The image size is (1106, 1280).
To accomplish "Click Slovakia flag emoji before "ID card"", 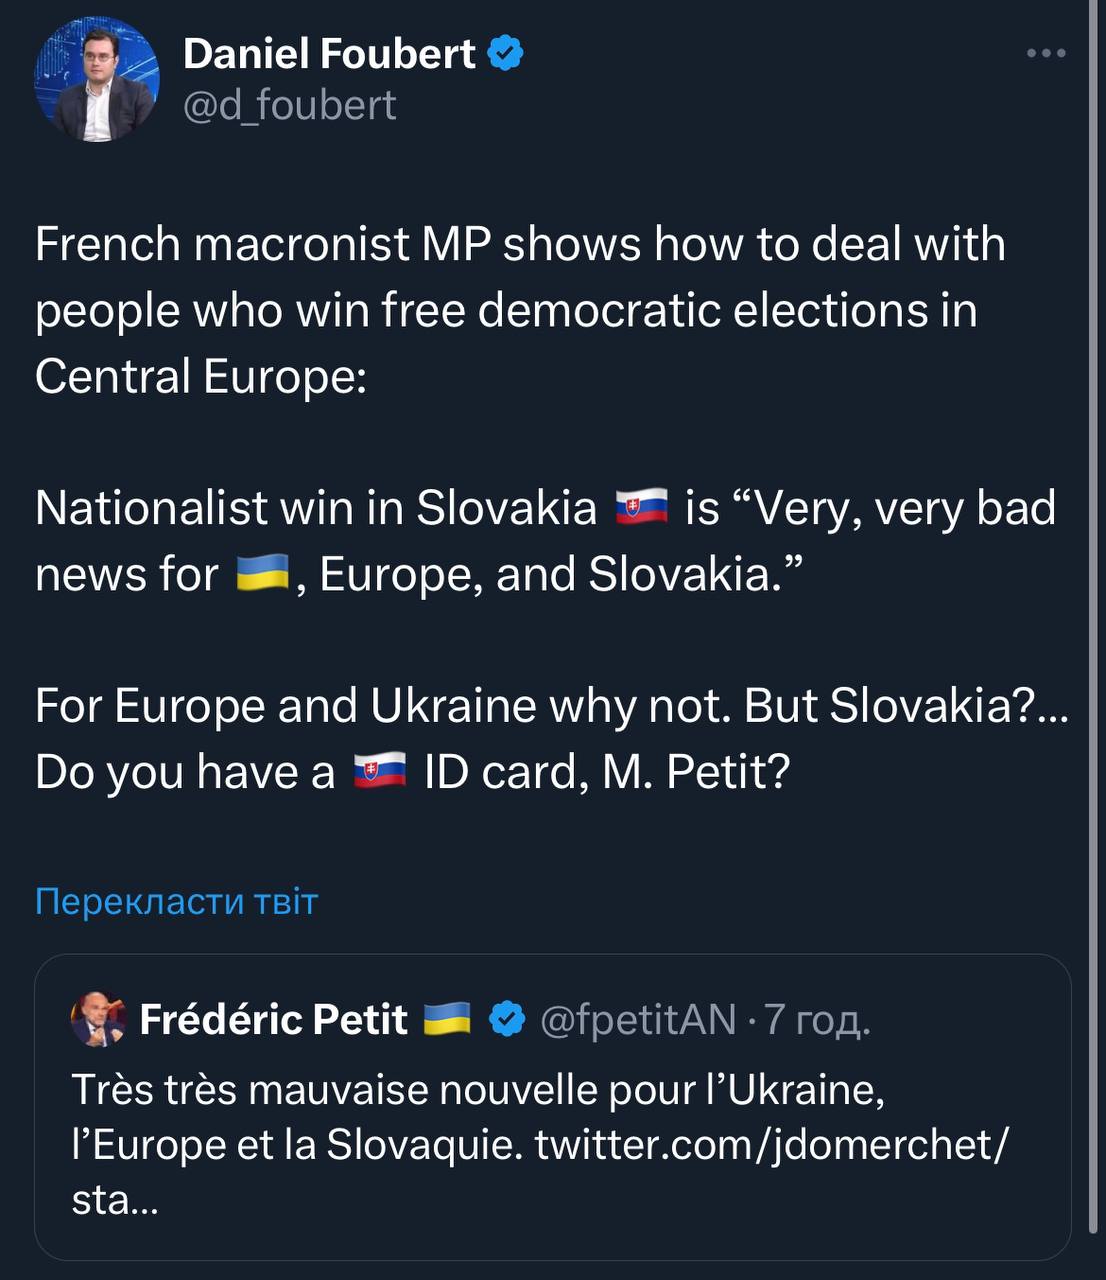I will (380, 771).
